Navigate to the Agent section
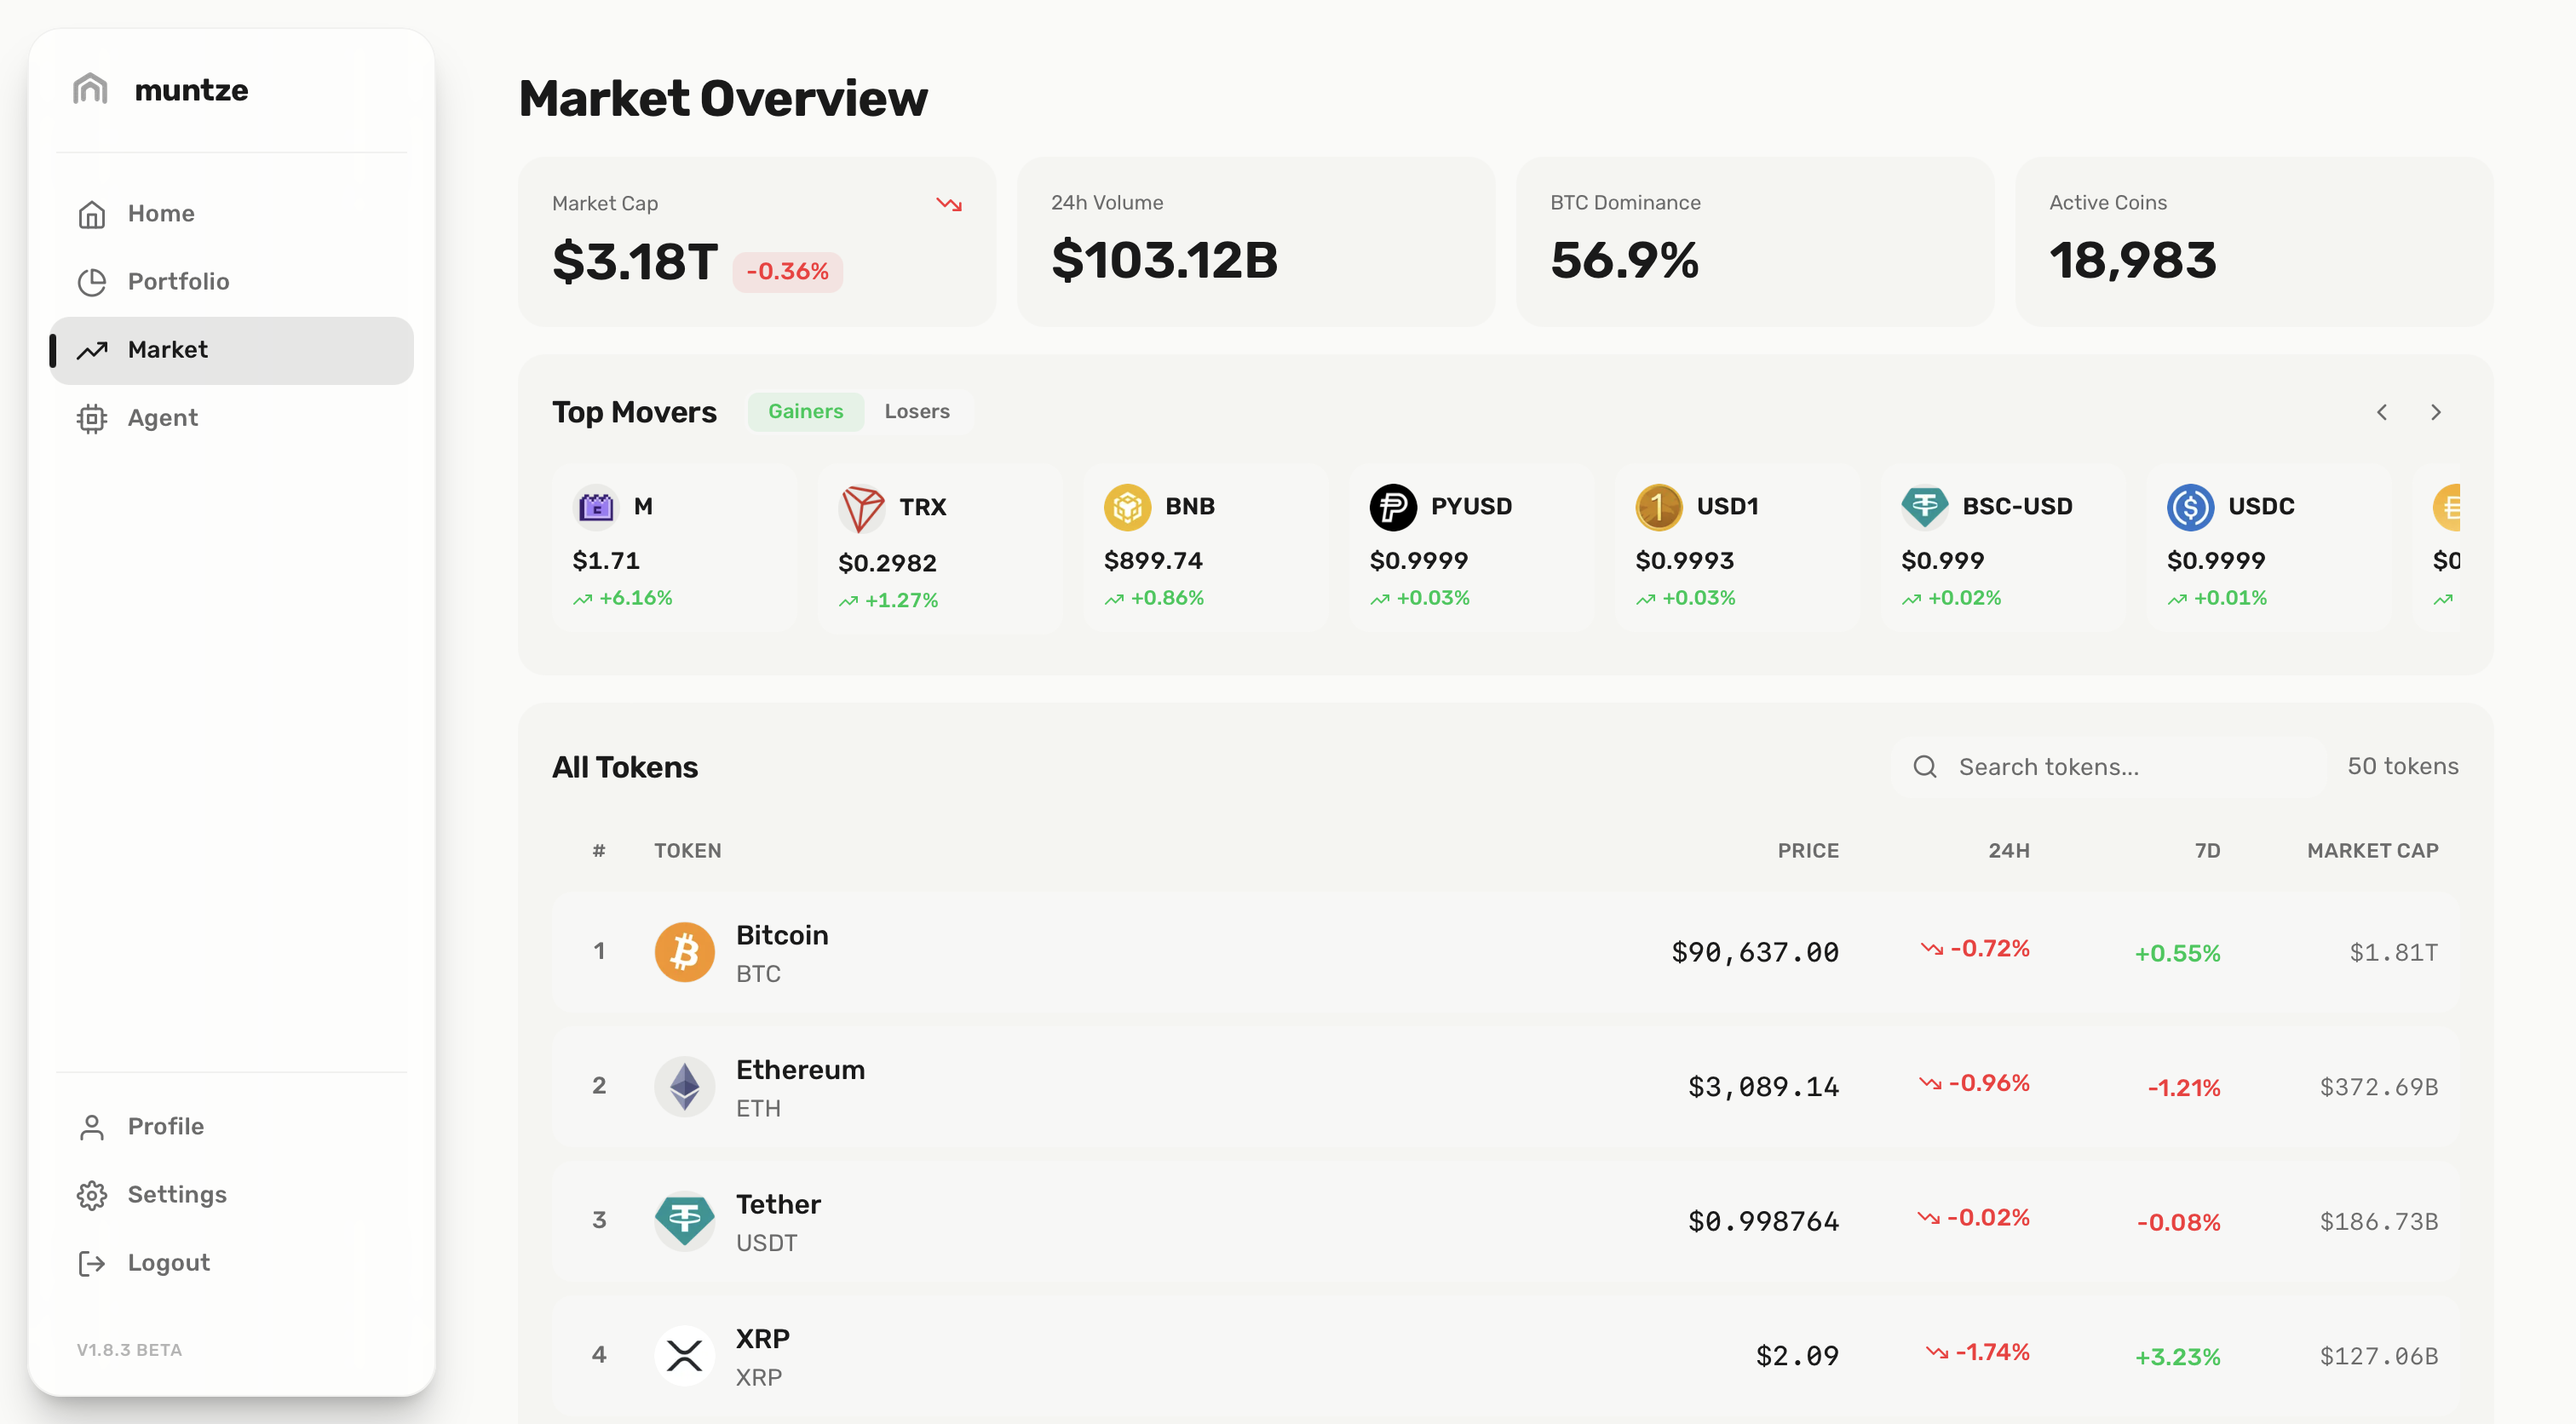The width and height of the screenshot is (2576, 1424). click(162, 418)
